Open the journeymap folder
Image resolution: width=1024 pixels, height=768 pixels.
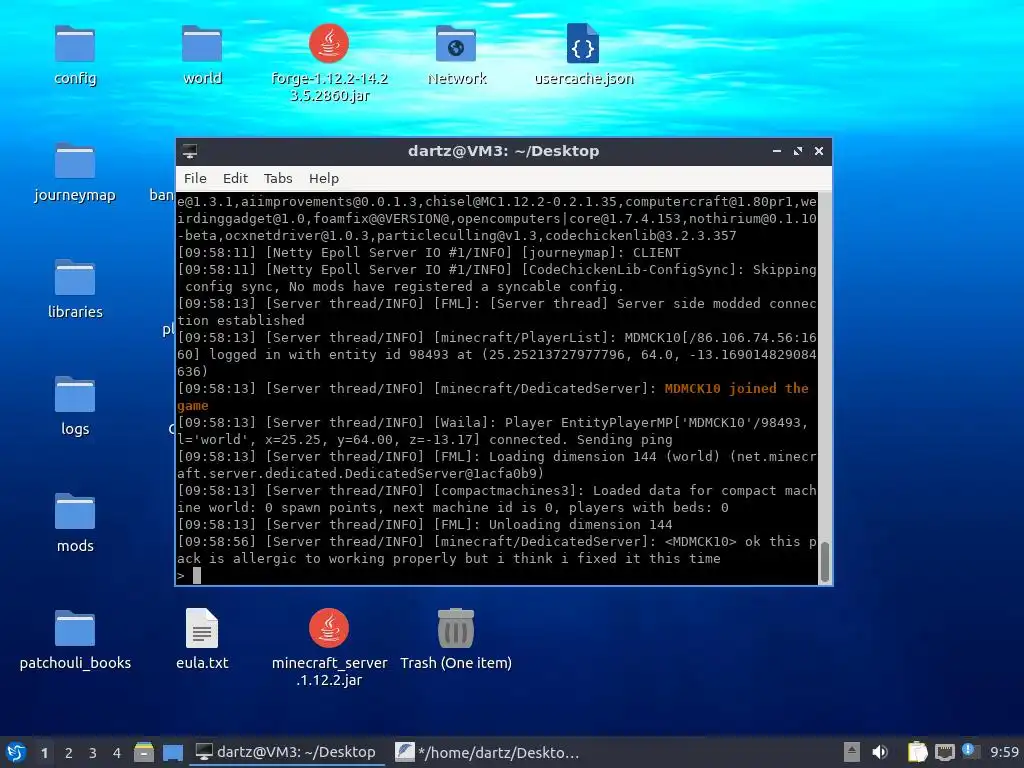coord(74,161)
